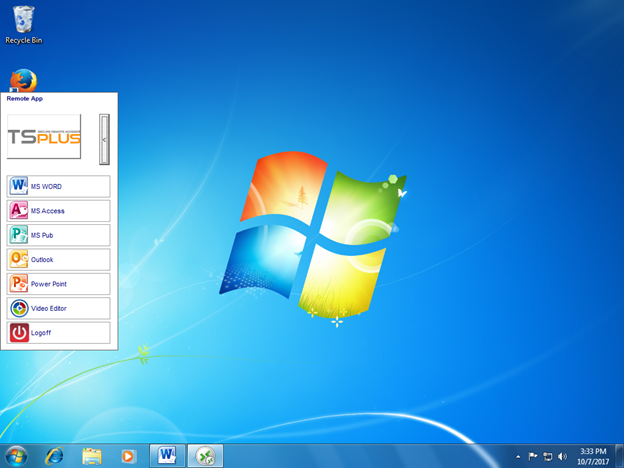Click the Outlook app icon

pyautogui.click(x=19, y=260)
